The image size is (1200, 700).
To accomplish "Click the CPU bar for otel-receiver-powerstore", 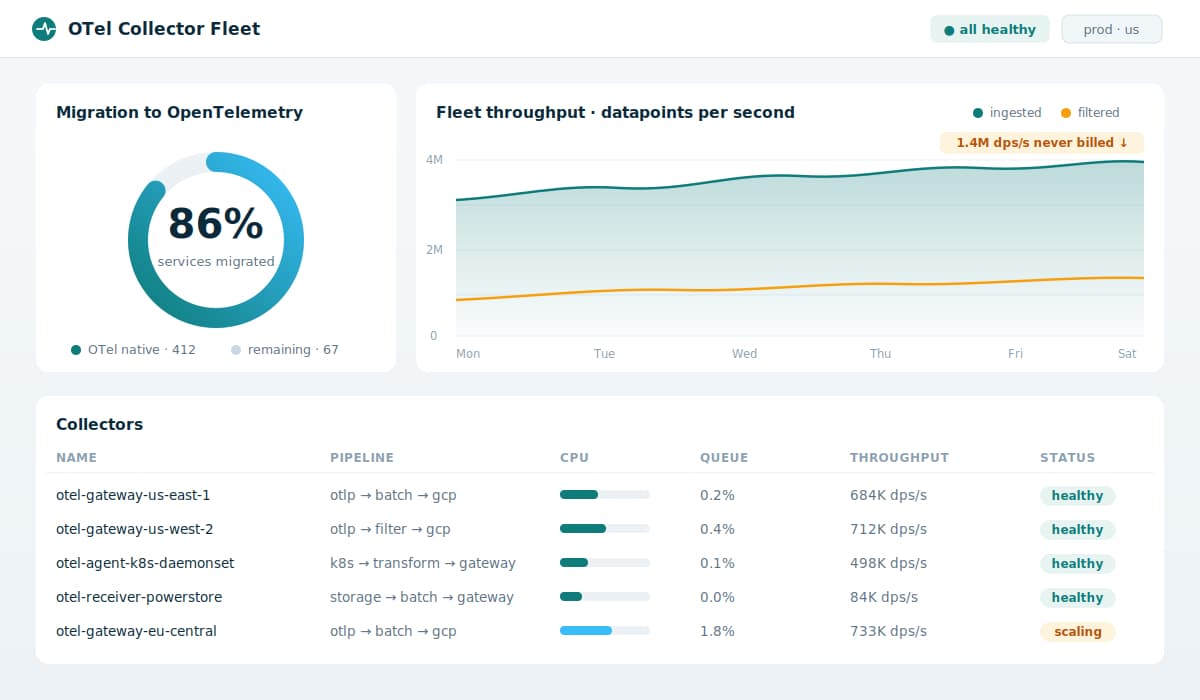I will [605, 597].
